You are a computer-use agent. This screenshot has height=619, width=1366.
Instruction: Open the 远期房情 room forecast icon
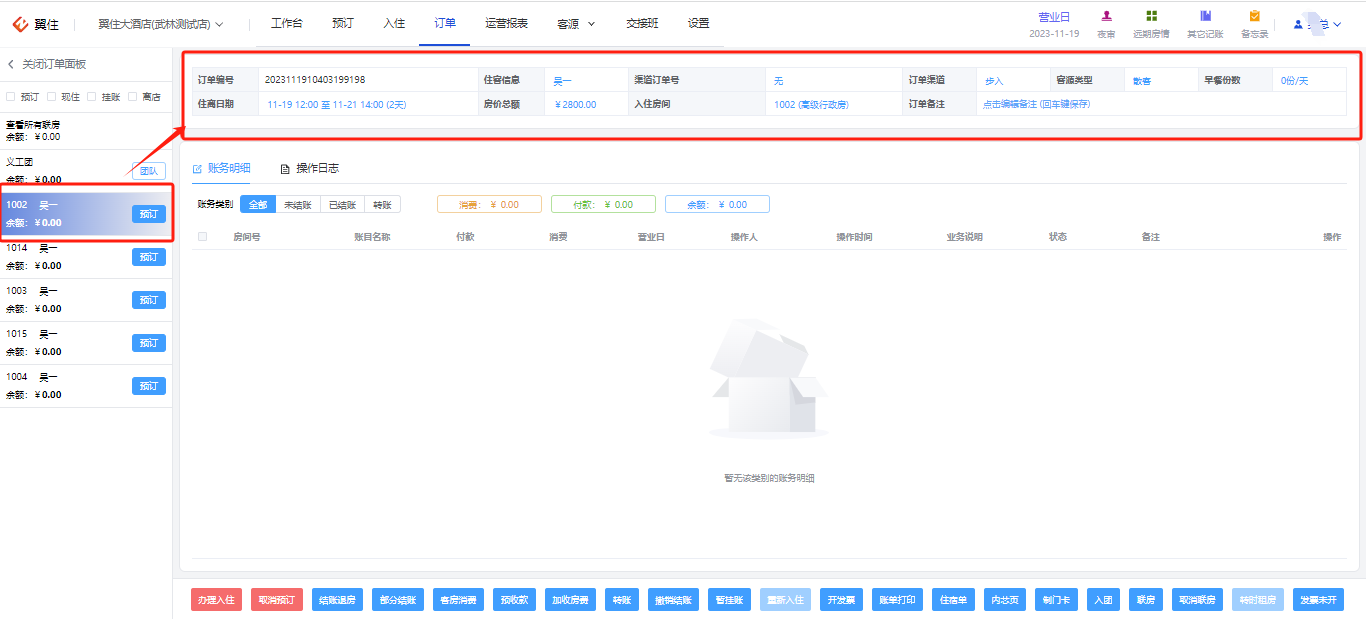[1151, 16]
